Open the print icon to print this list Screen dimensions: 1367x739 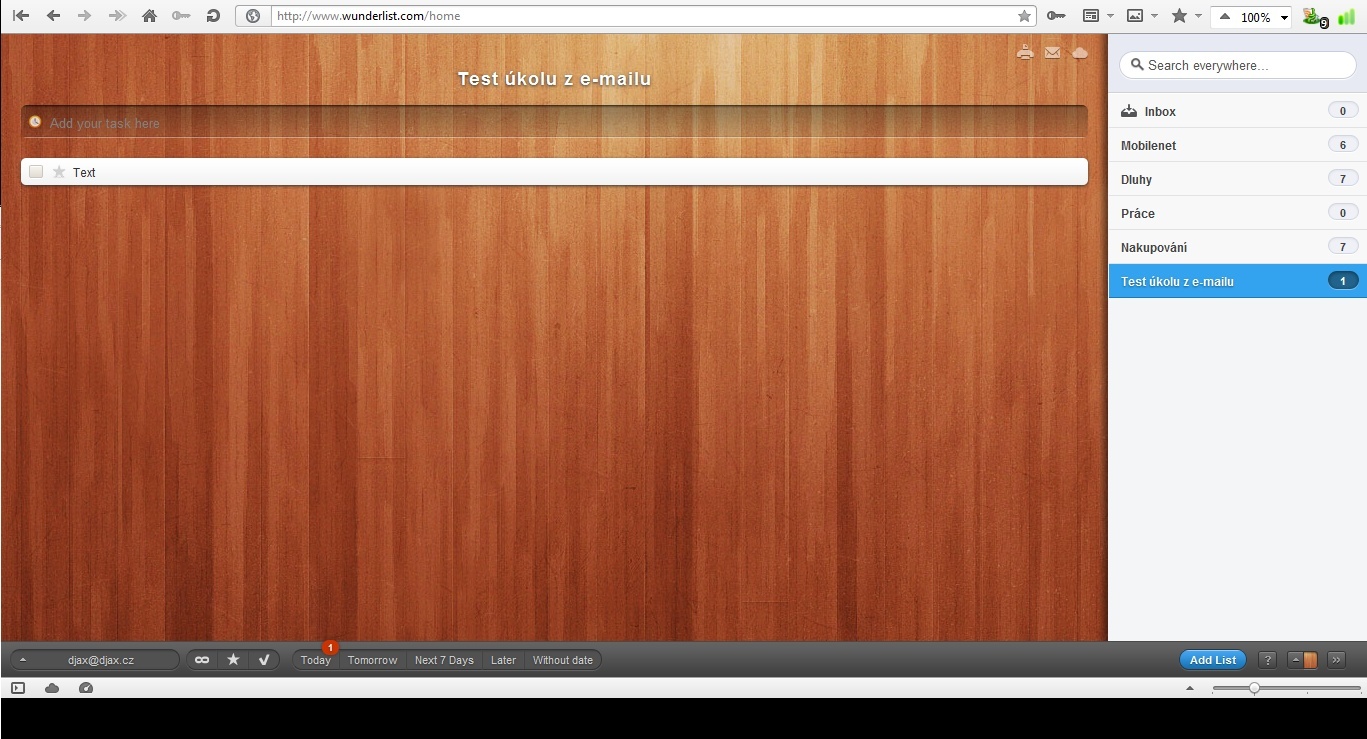pos(1025,52)
